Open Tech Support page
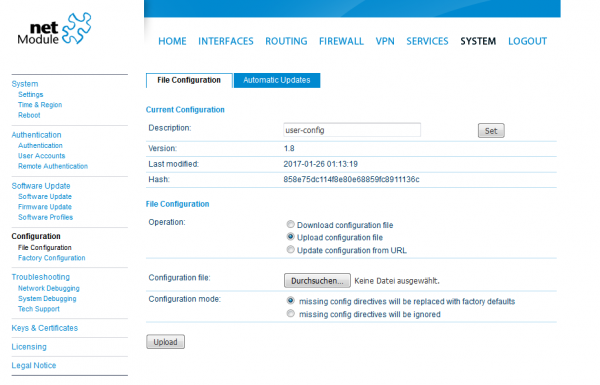The height and width of the screenshot is (385, 600). (x=39, y=309)
